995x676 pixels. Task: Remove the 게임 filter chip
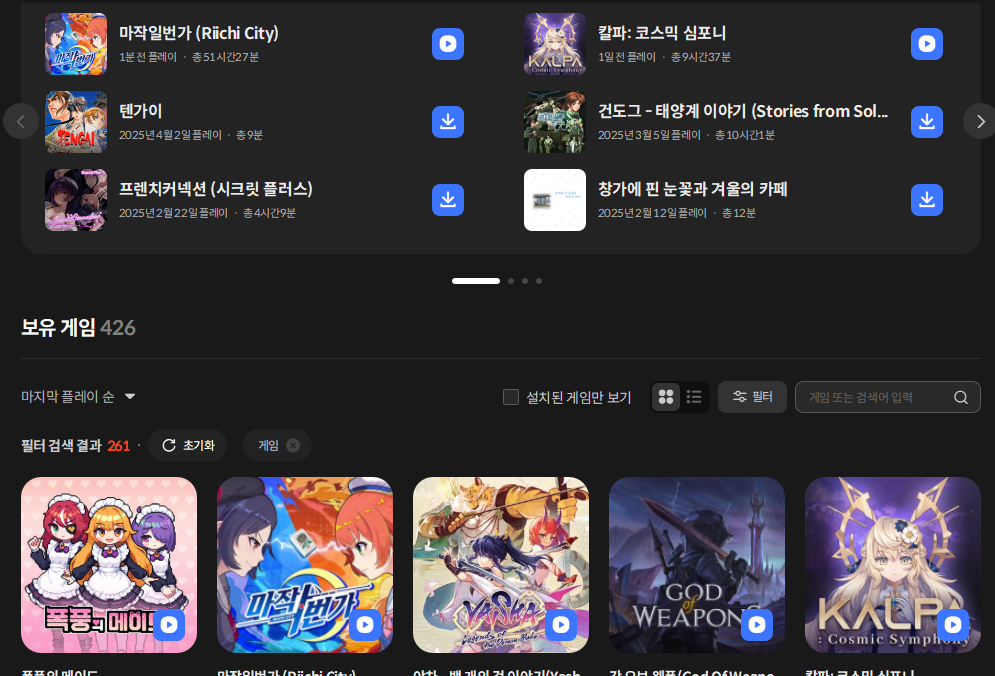[x=293, y=446]
